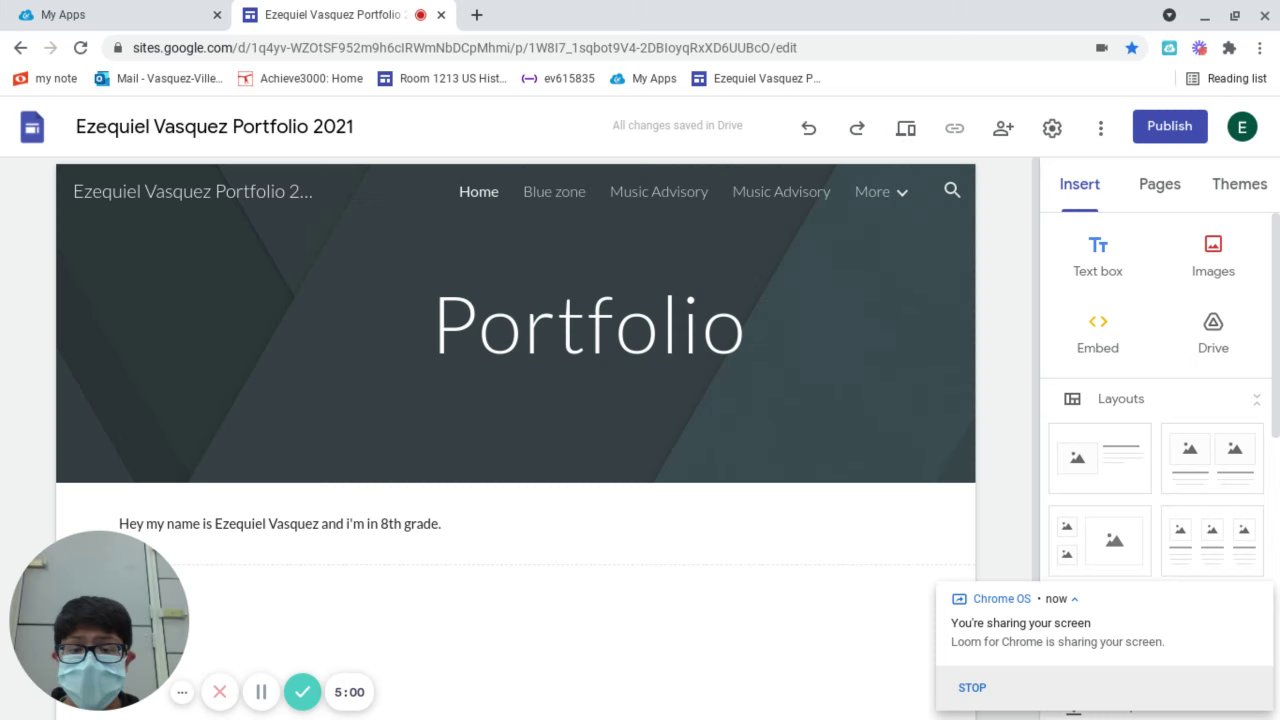Insert a Text box
This screenshot has height=720, width=1280.
pos(1098,256)
